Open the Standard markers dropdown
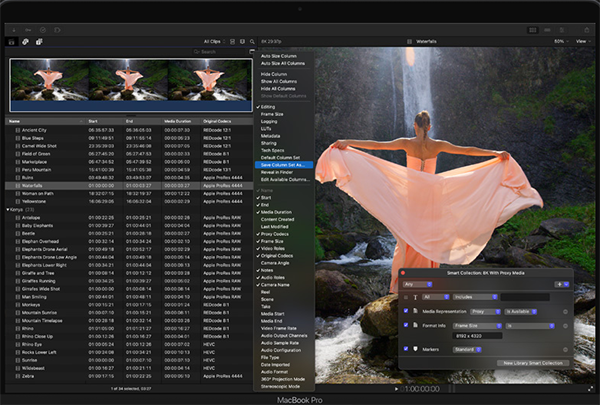 pyautogui.click(x=467, y=349)
